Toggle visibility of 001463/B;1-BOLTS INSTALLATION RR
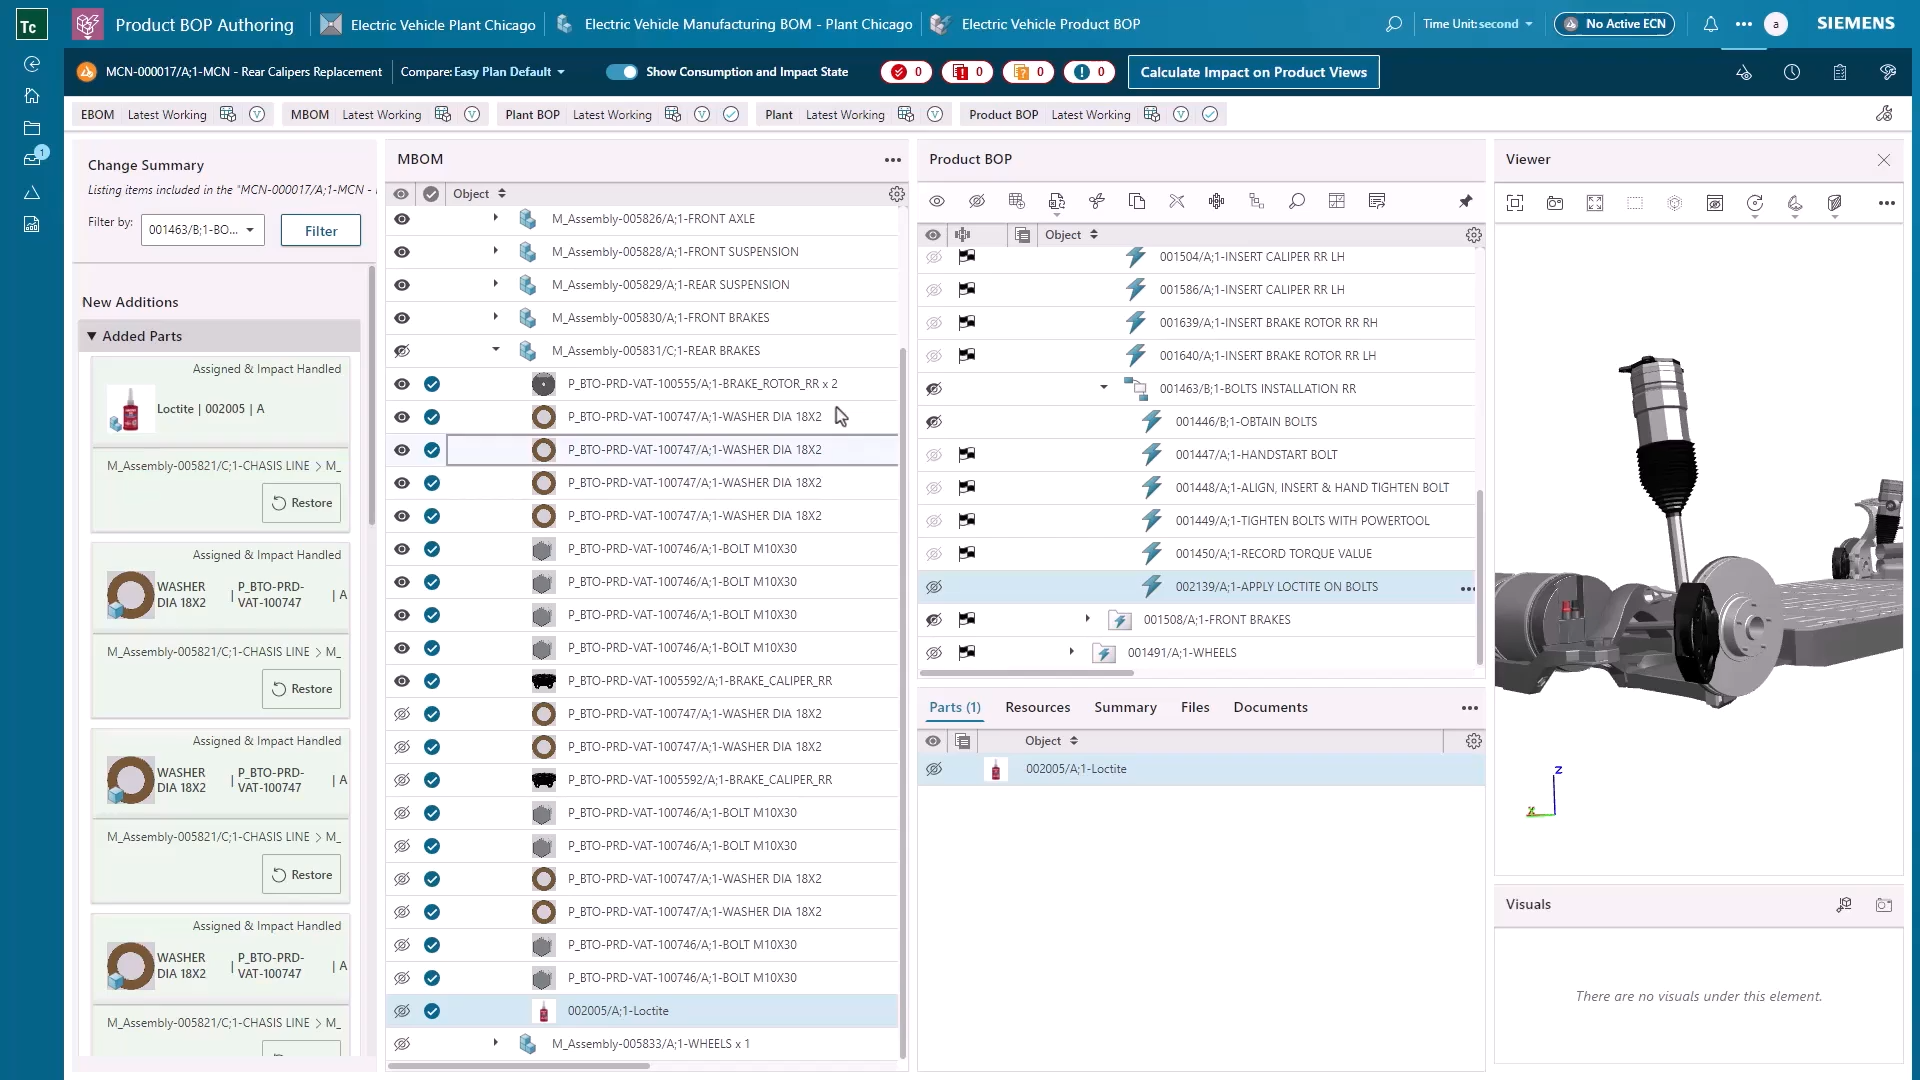Screen dimensions: 1920x1080 934,389
